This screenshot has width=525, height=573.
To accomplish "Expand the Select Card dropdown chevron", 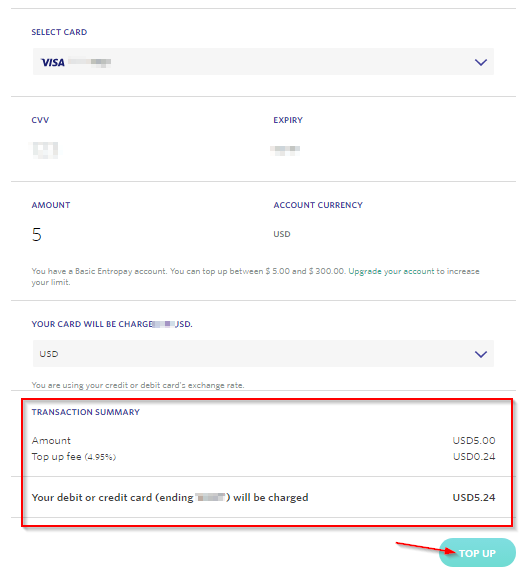I will [480, 62].
